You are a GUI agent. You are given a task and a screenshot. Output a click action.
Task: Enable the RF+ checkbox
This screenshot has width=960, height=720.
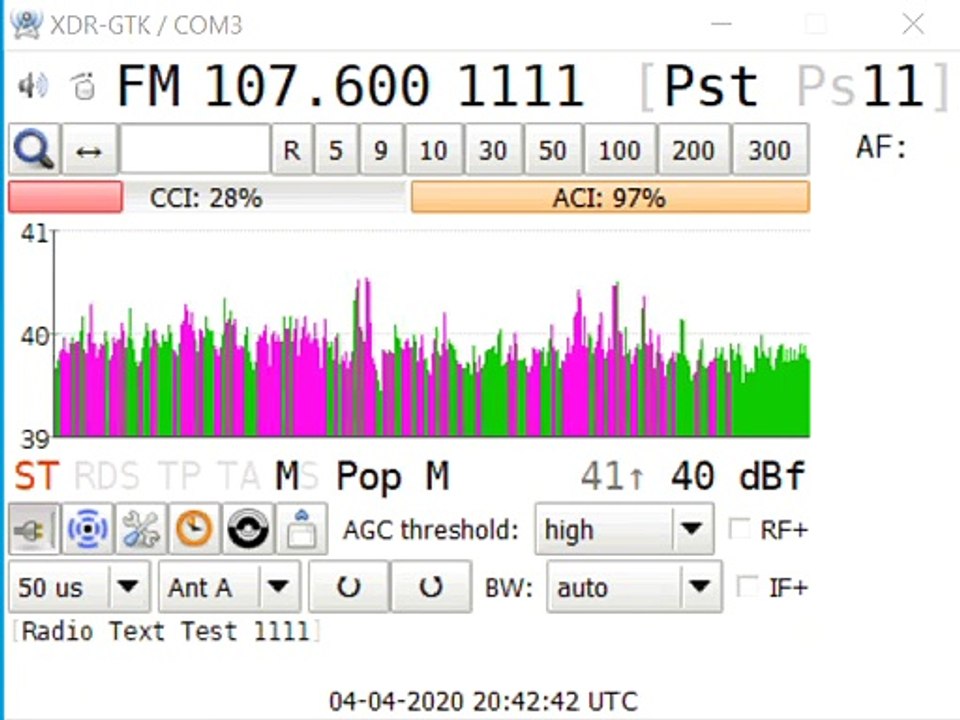coord(739,529)
